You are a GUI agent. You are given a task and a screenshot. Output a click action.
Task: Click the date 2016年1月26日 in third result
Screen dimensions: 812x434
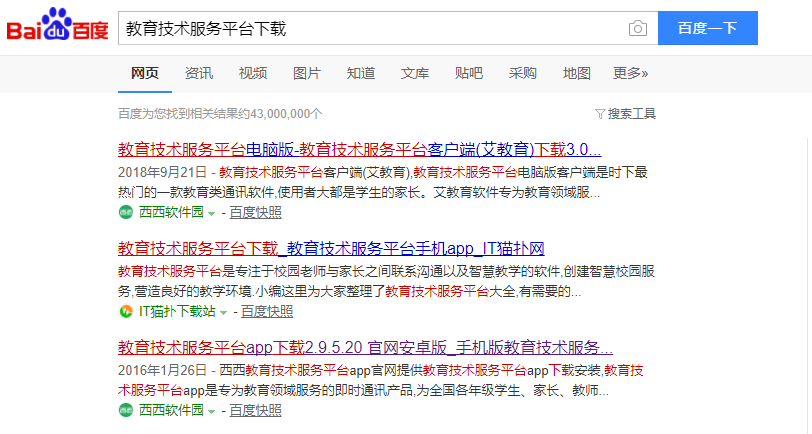pyautogui.click(x=162, y=370)
